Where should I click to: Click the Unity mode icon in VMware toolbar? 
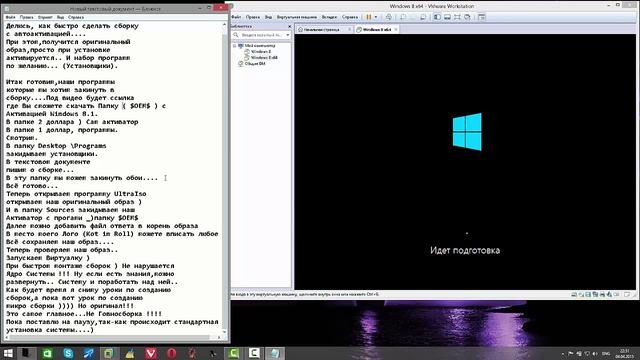[x=467, y=17]
